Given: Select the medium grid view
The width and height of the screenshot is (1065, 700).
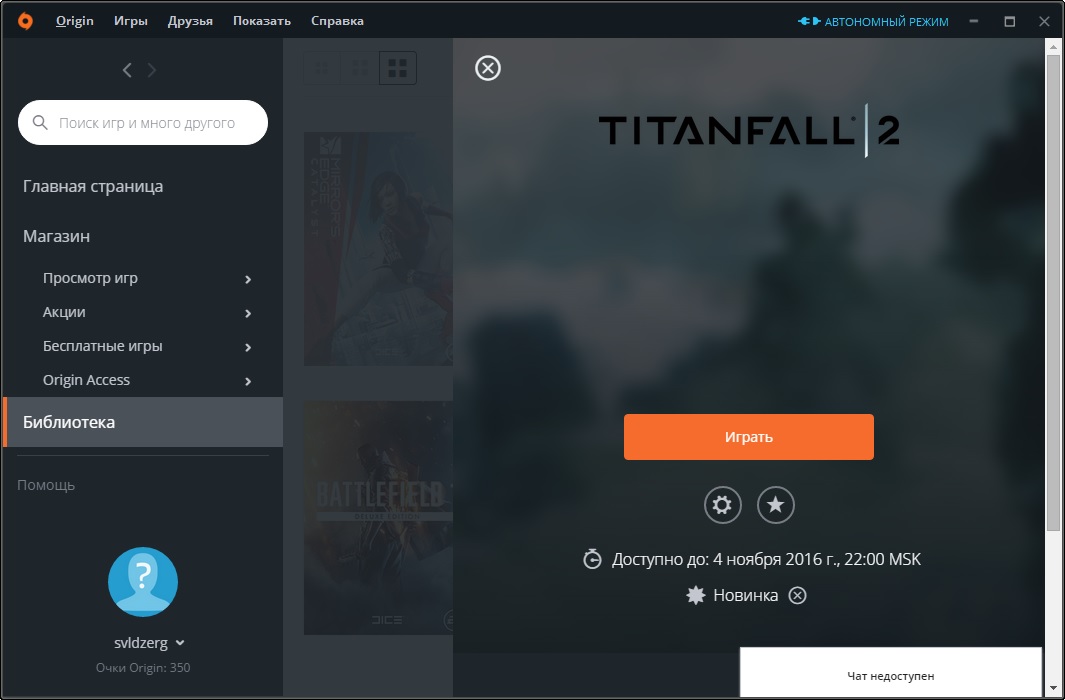Looking at the screenshot, I should [x=360, y=68].
